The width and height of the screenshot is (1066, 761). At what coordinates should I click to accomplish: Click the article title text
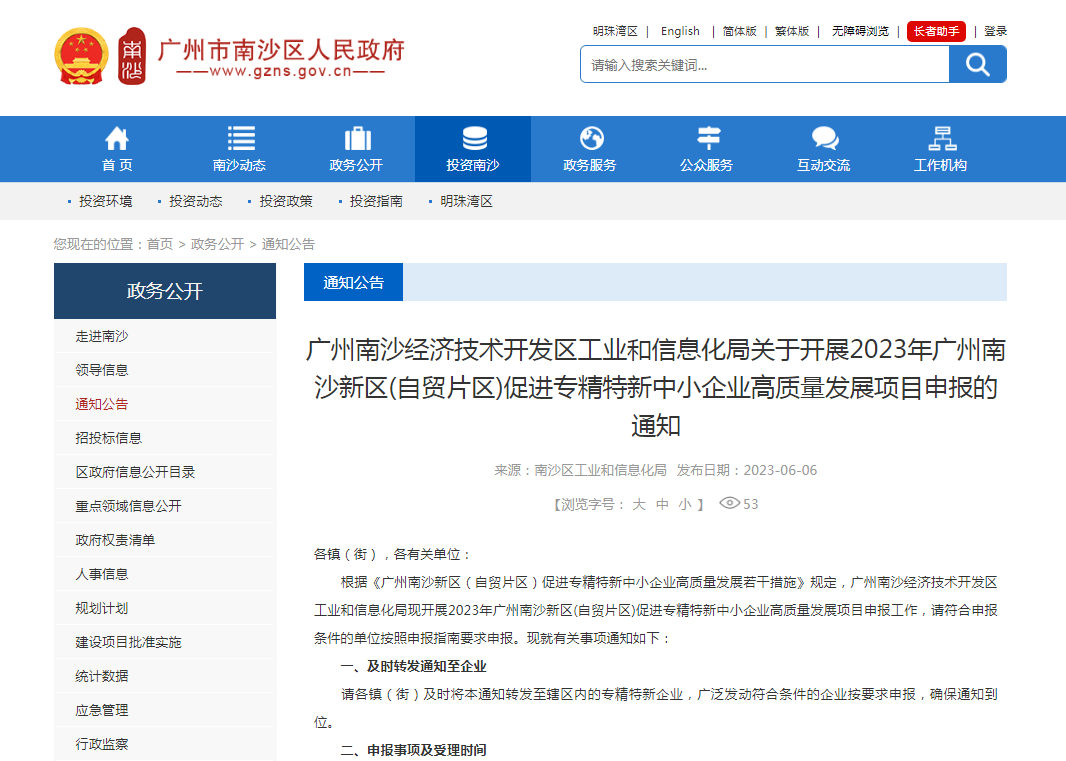[655, 387]
